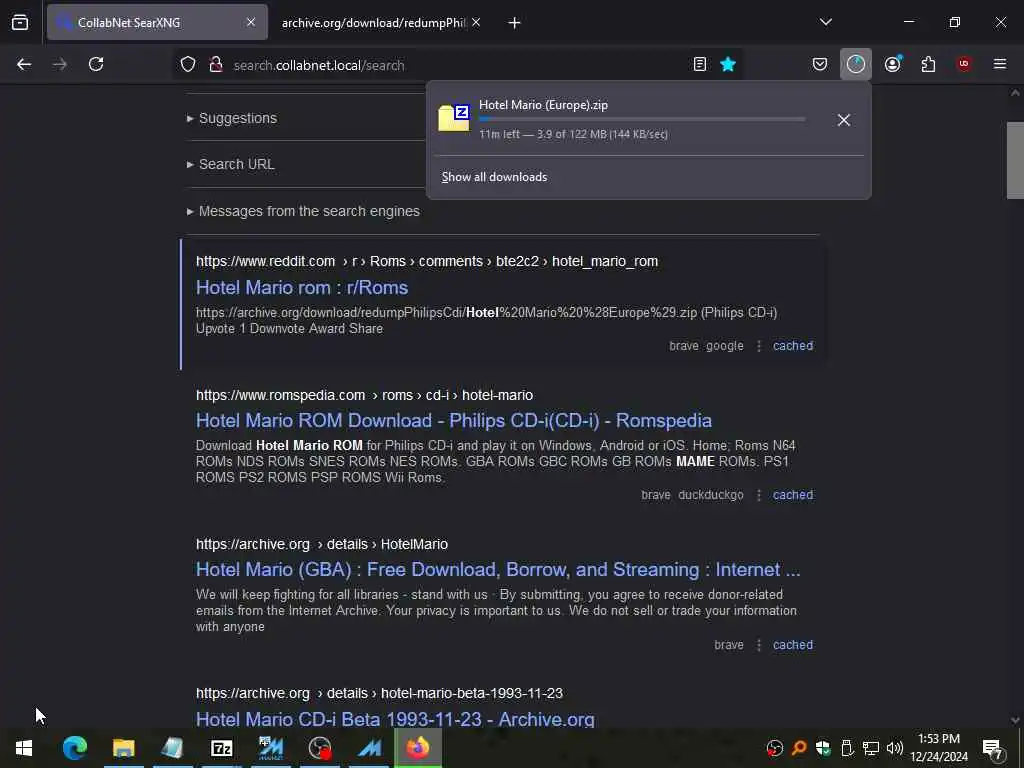Open Hotel Mario CD-i Beta 1993-11-23 result
The image size is (1024, 768).
click(x=395, y=719)
